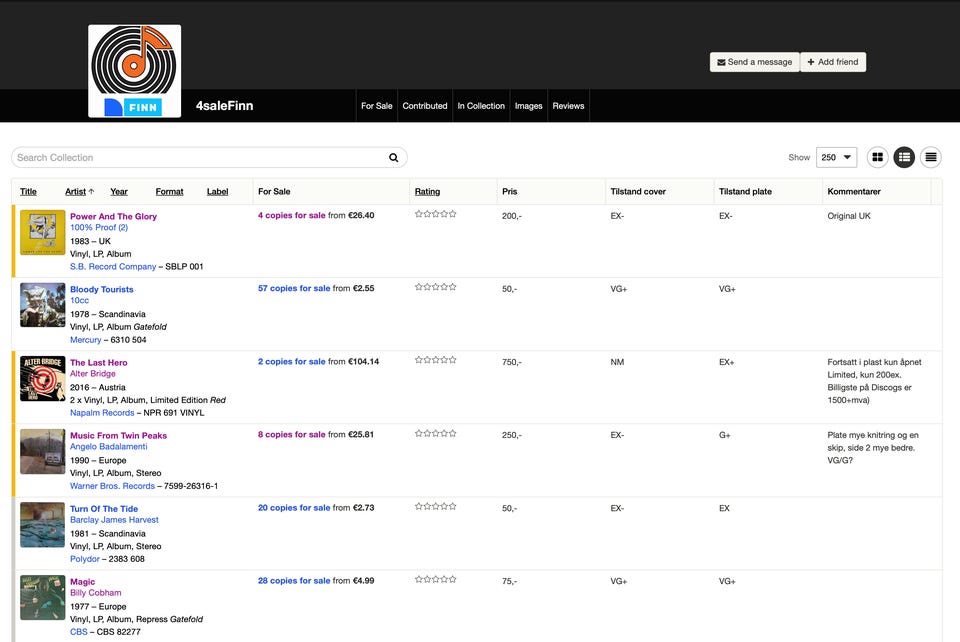
Task: Open the Show 250 items dropdown
Action: point(836,157)
